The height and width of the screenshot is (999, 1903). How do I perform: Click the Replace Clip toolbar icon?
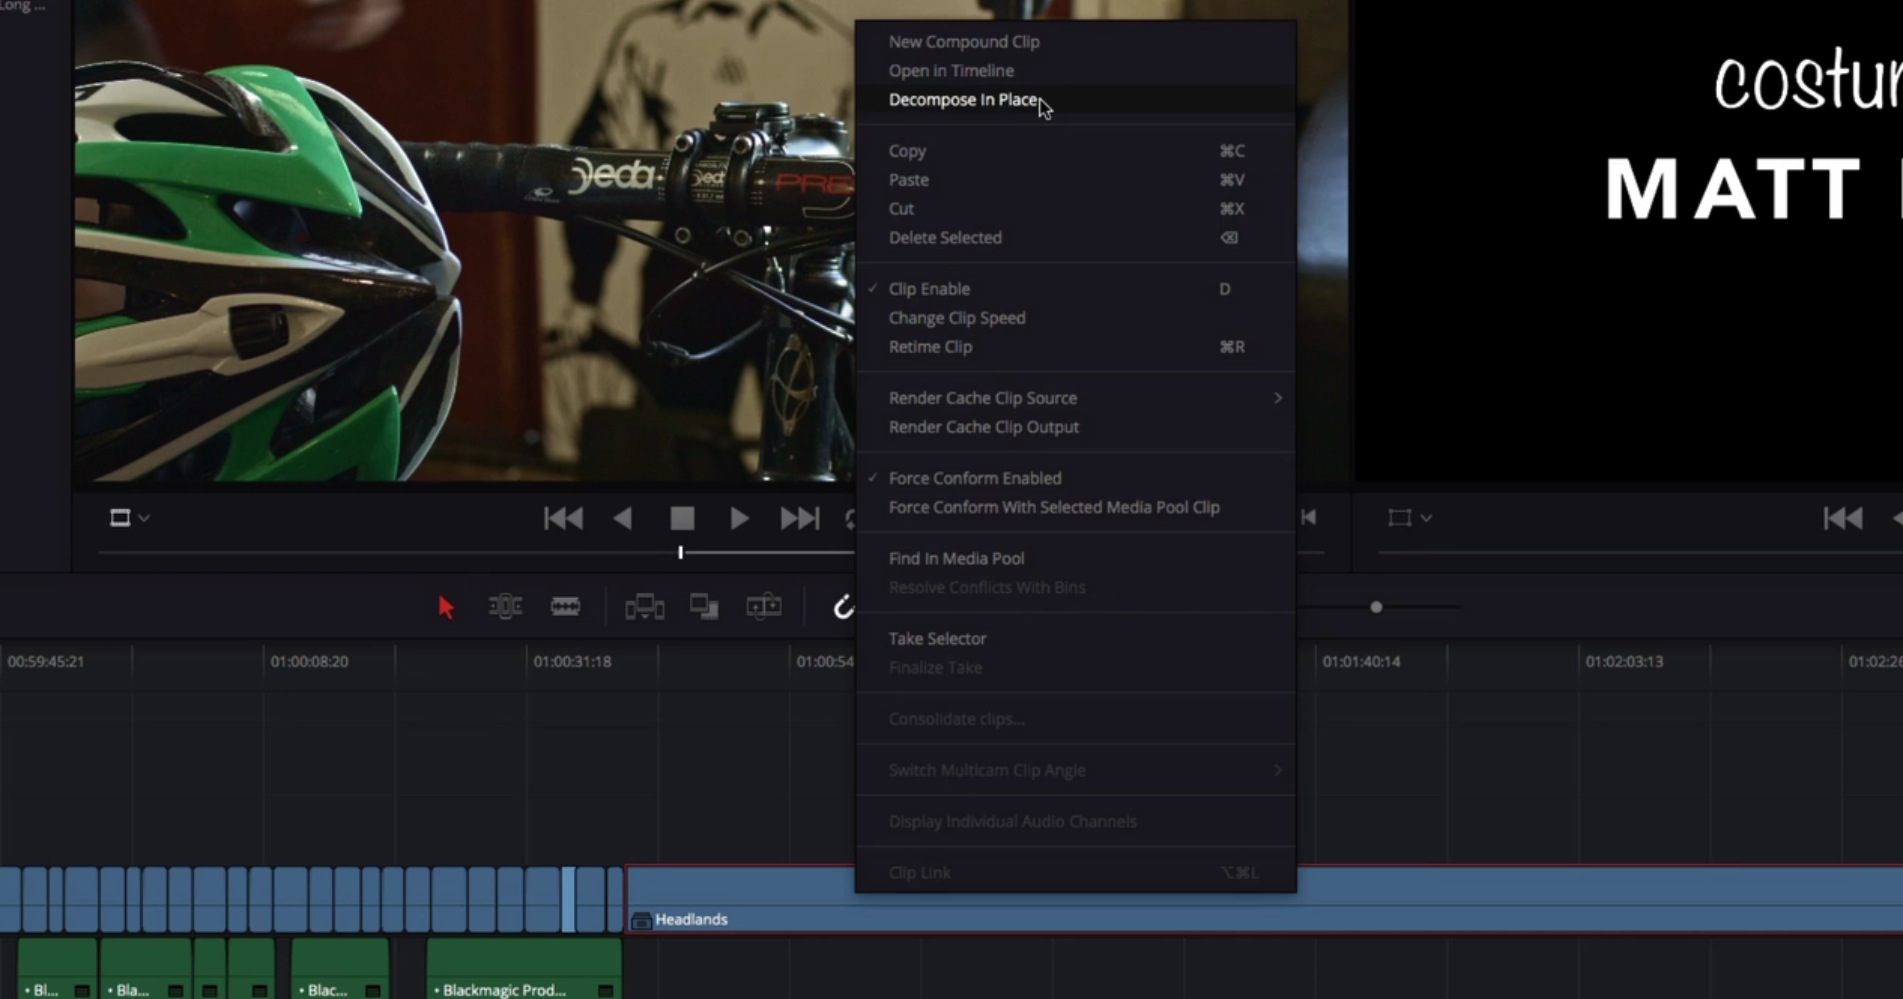click(x=764, y=607)
